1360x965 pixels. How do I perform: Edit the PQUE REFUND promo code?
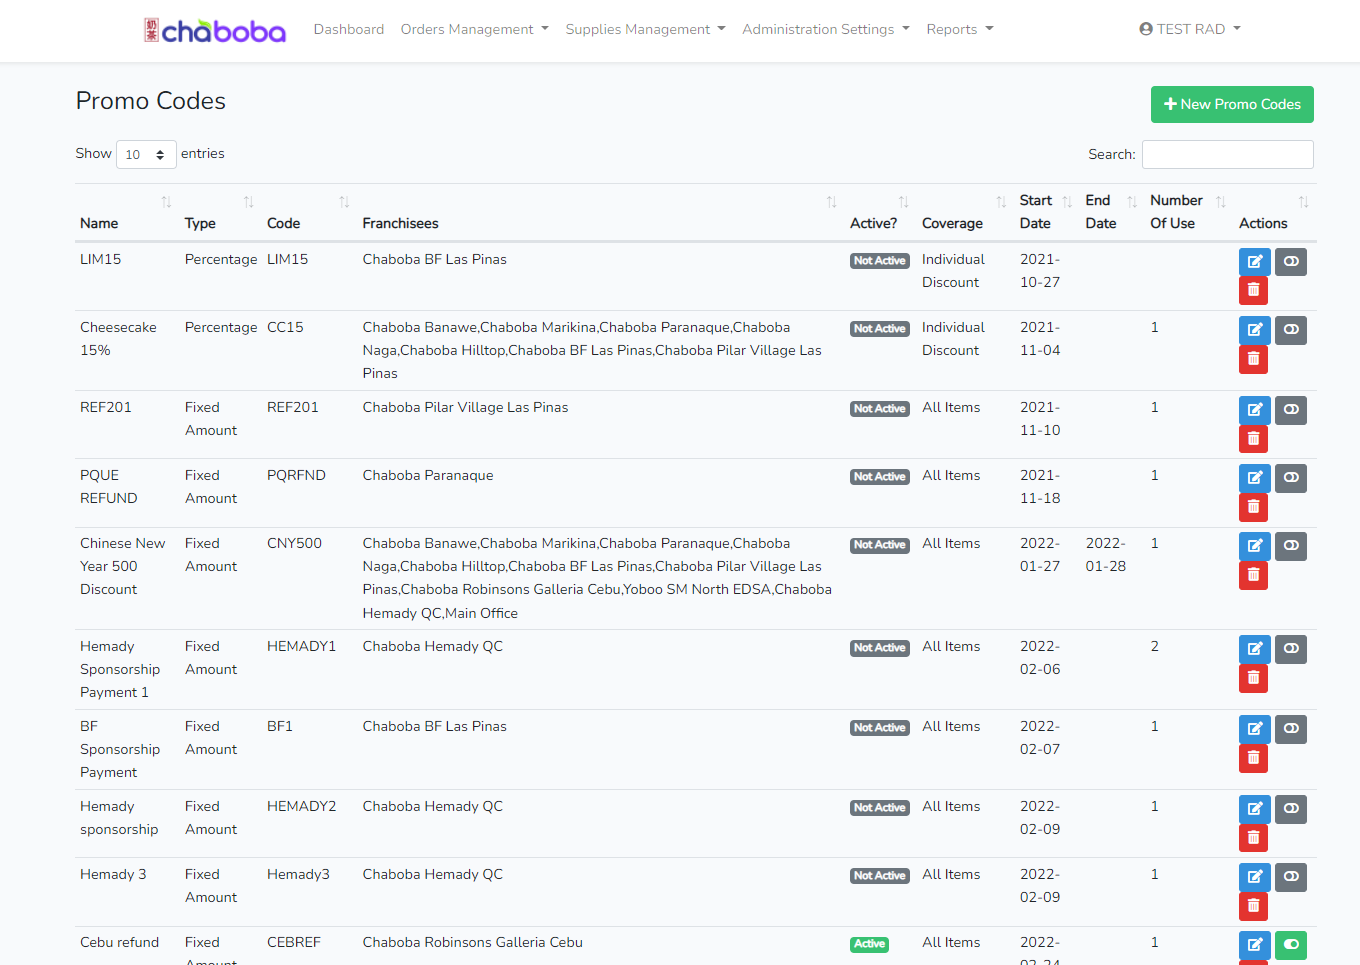pyautogui.click(x=1254, y=478)
